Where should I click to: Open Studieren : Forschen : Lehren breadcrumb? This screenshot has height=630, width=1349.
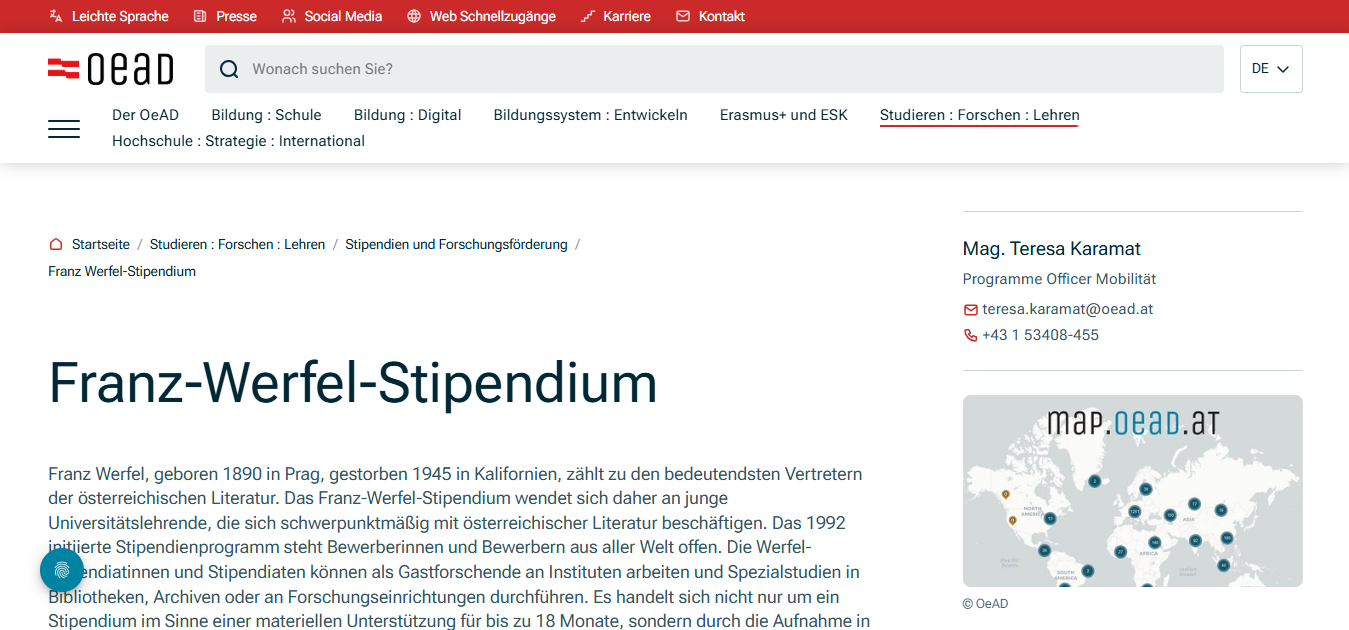[x=238, y=244]
